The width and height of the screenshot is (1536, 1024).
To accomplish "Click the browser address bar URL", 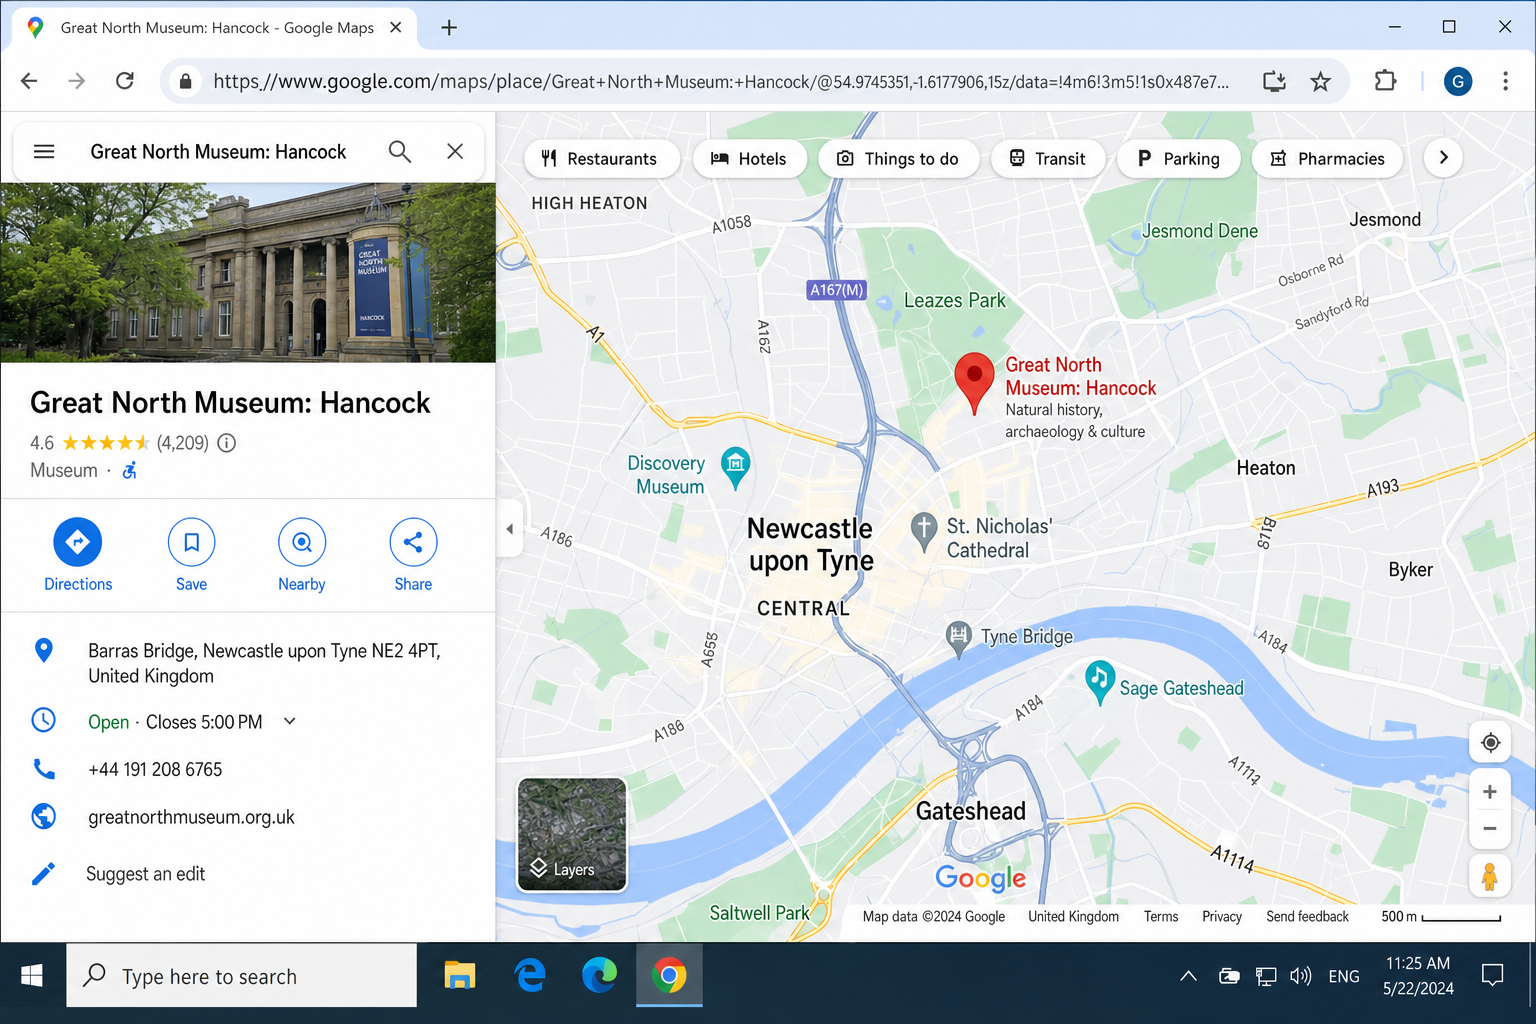I will [x=721, y=81].
